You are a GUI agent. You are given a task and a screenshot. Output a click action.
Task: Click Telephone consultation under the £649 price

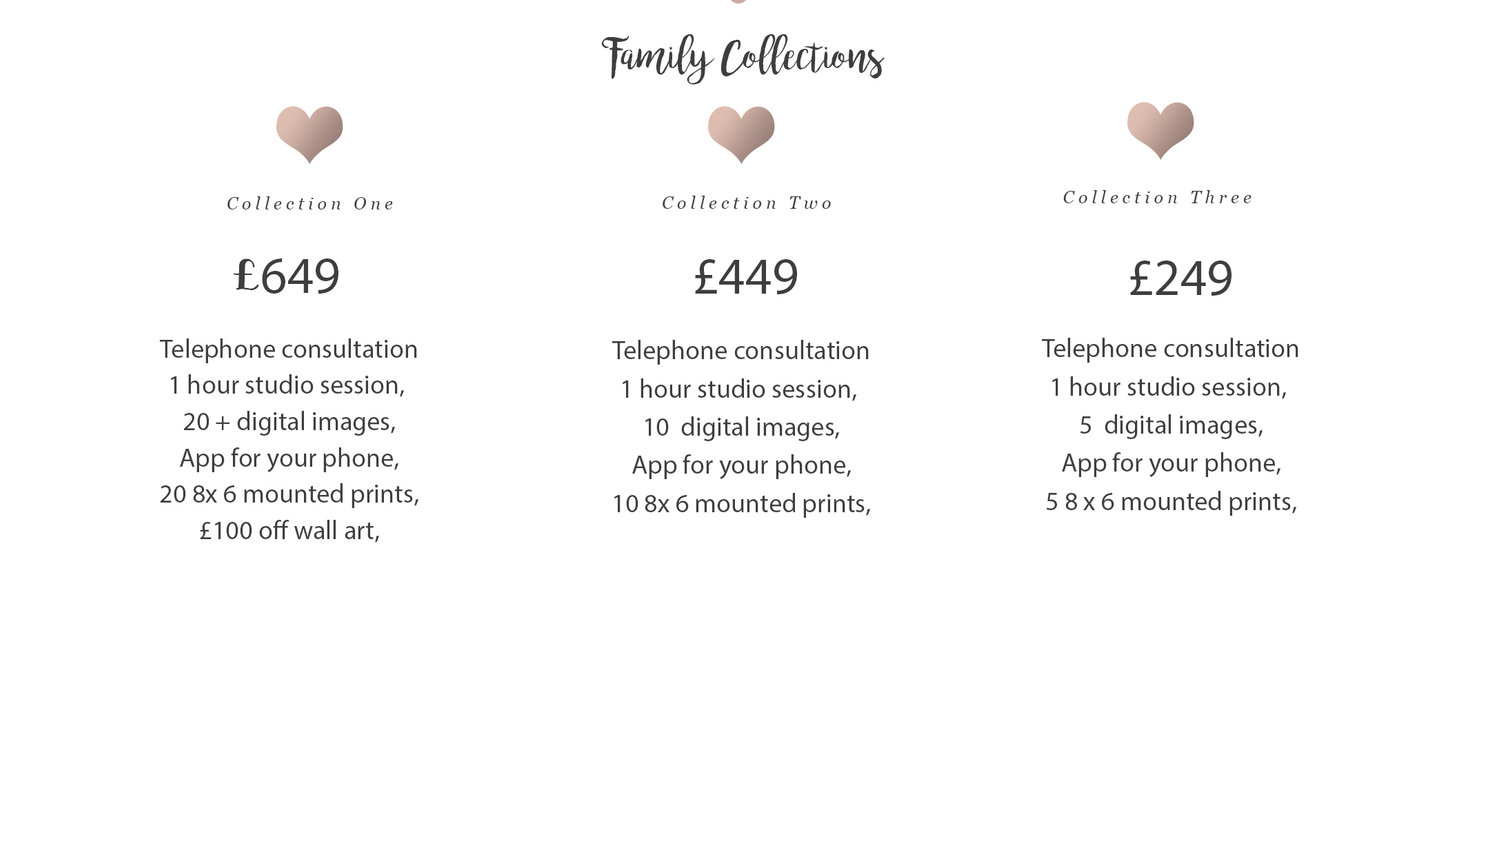[x=289, y=349]
